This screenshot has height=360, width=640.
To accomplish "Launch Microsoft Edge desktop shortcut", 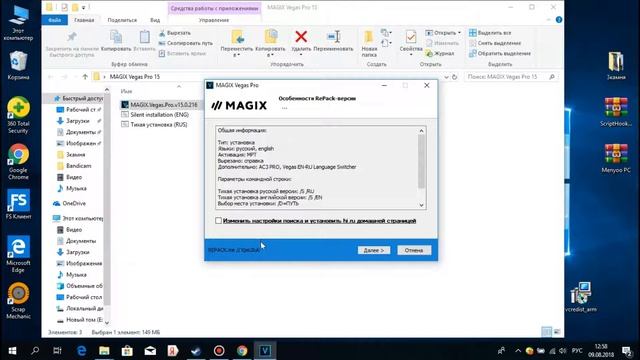I will (x=18, y=254).
